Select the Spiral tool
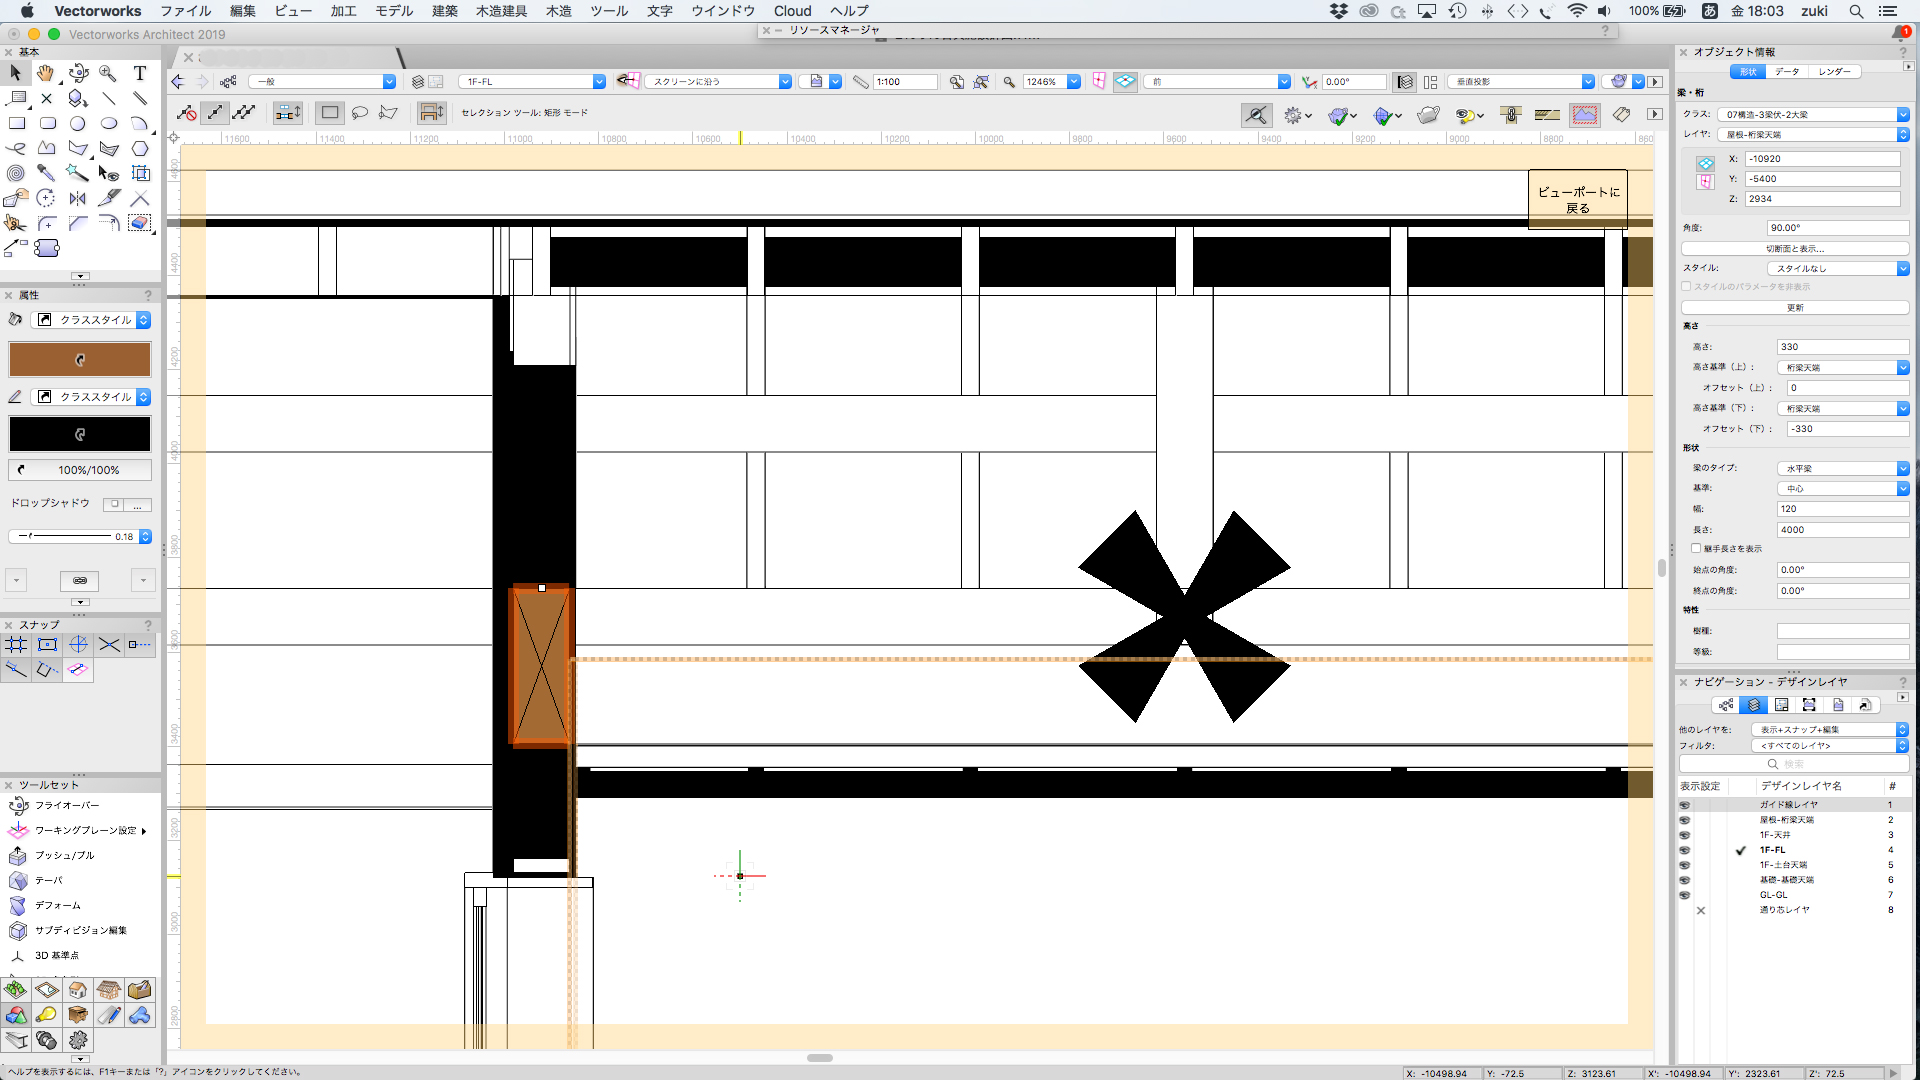 click(17, 173)
